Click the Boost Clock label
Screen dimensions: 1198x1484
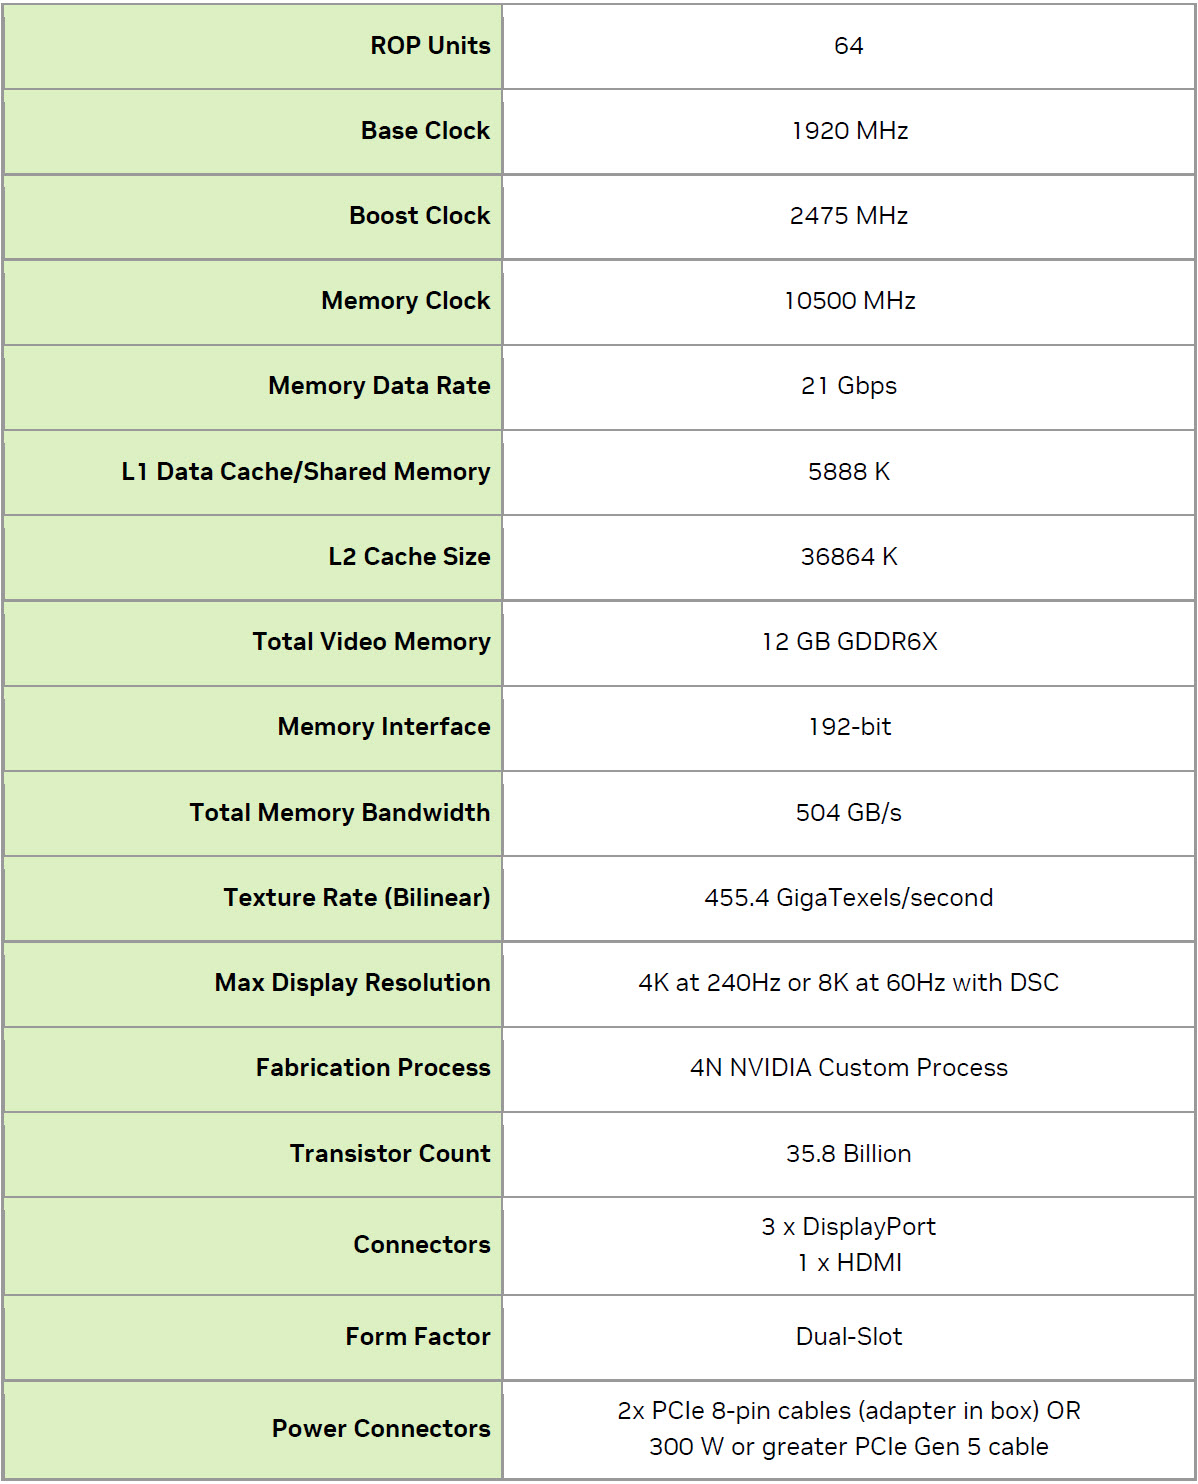tap(419, 216)
